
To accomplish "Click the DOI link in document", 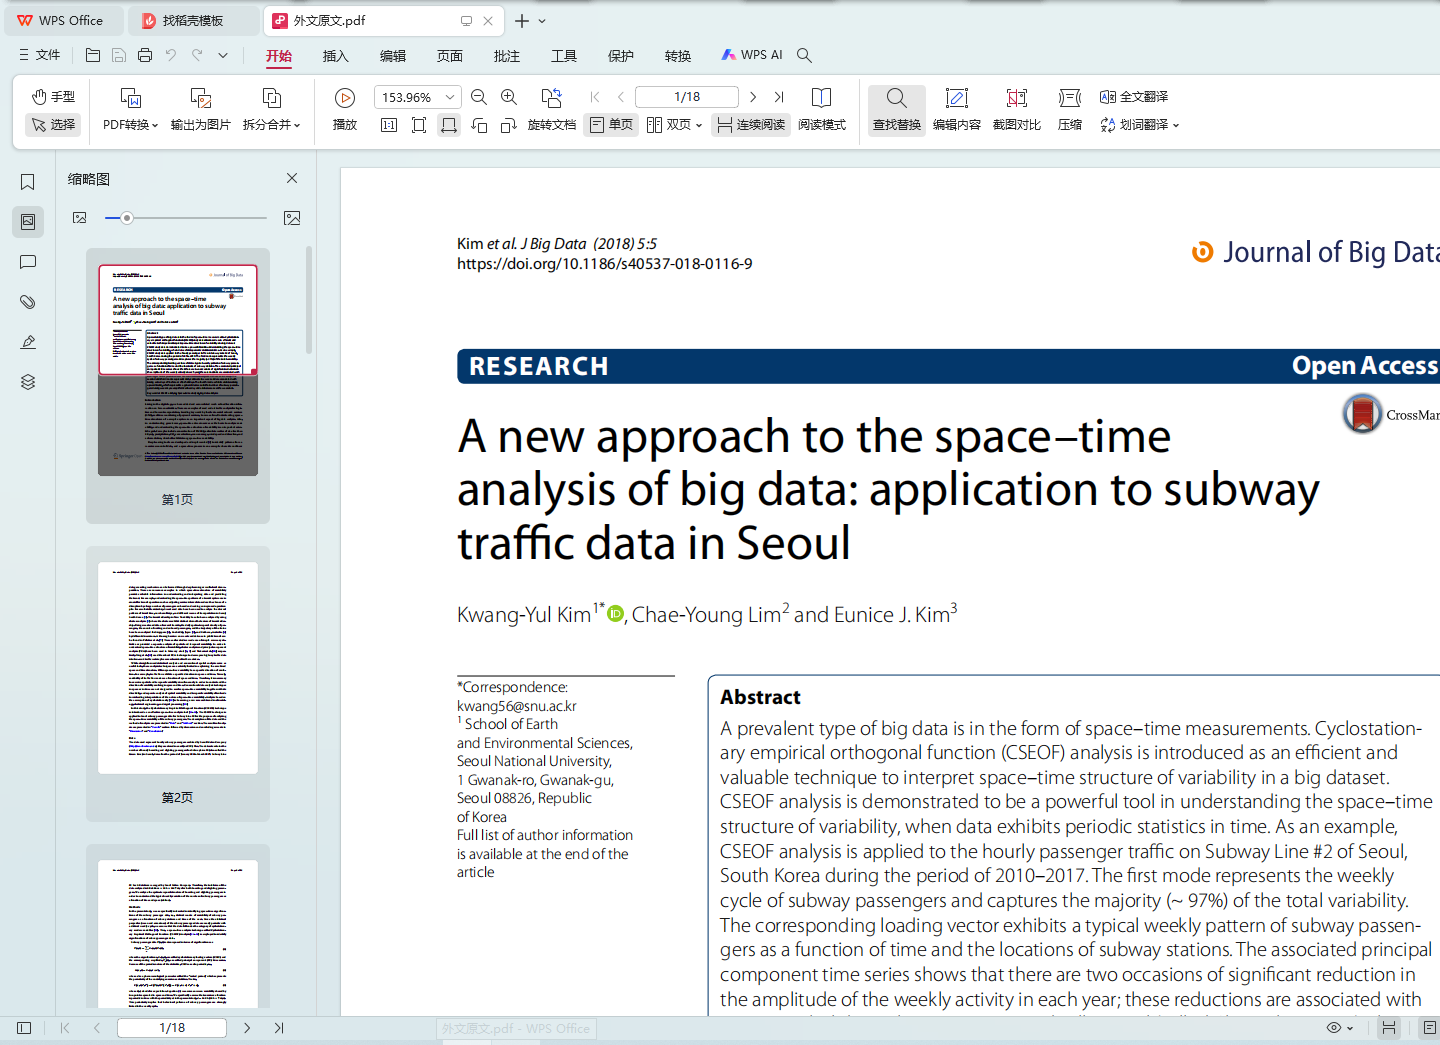I will point(604,264).
